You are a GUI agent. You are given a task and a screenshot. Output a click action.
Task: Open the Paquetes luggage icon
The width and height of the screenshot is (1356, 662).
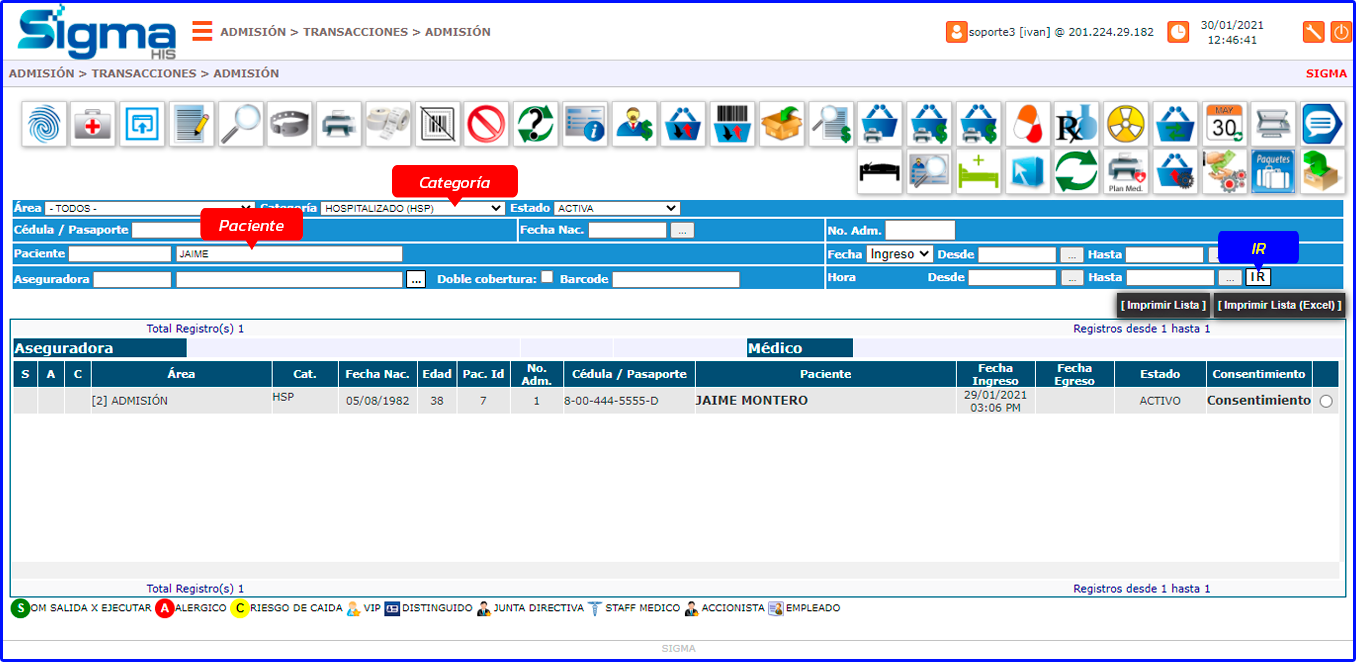point(1272,172)
